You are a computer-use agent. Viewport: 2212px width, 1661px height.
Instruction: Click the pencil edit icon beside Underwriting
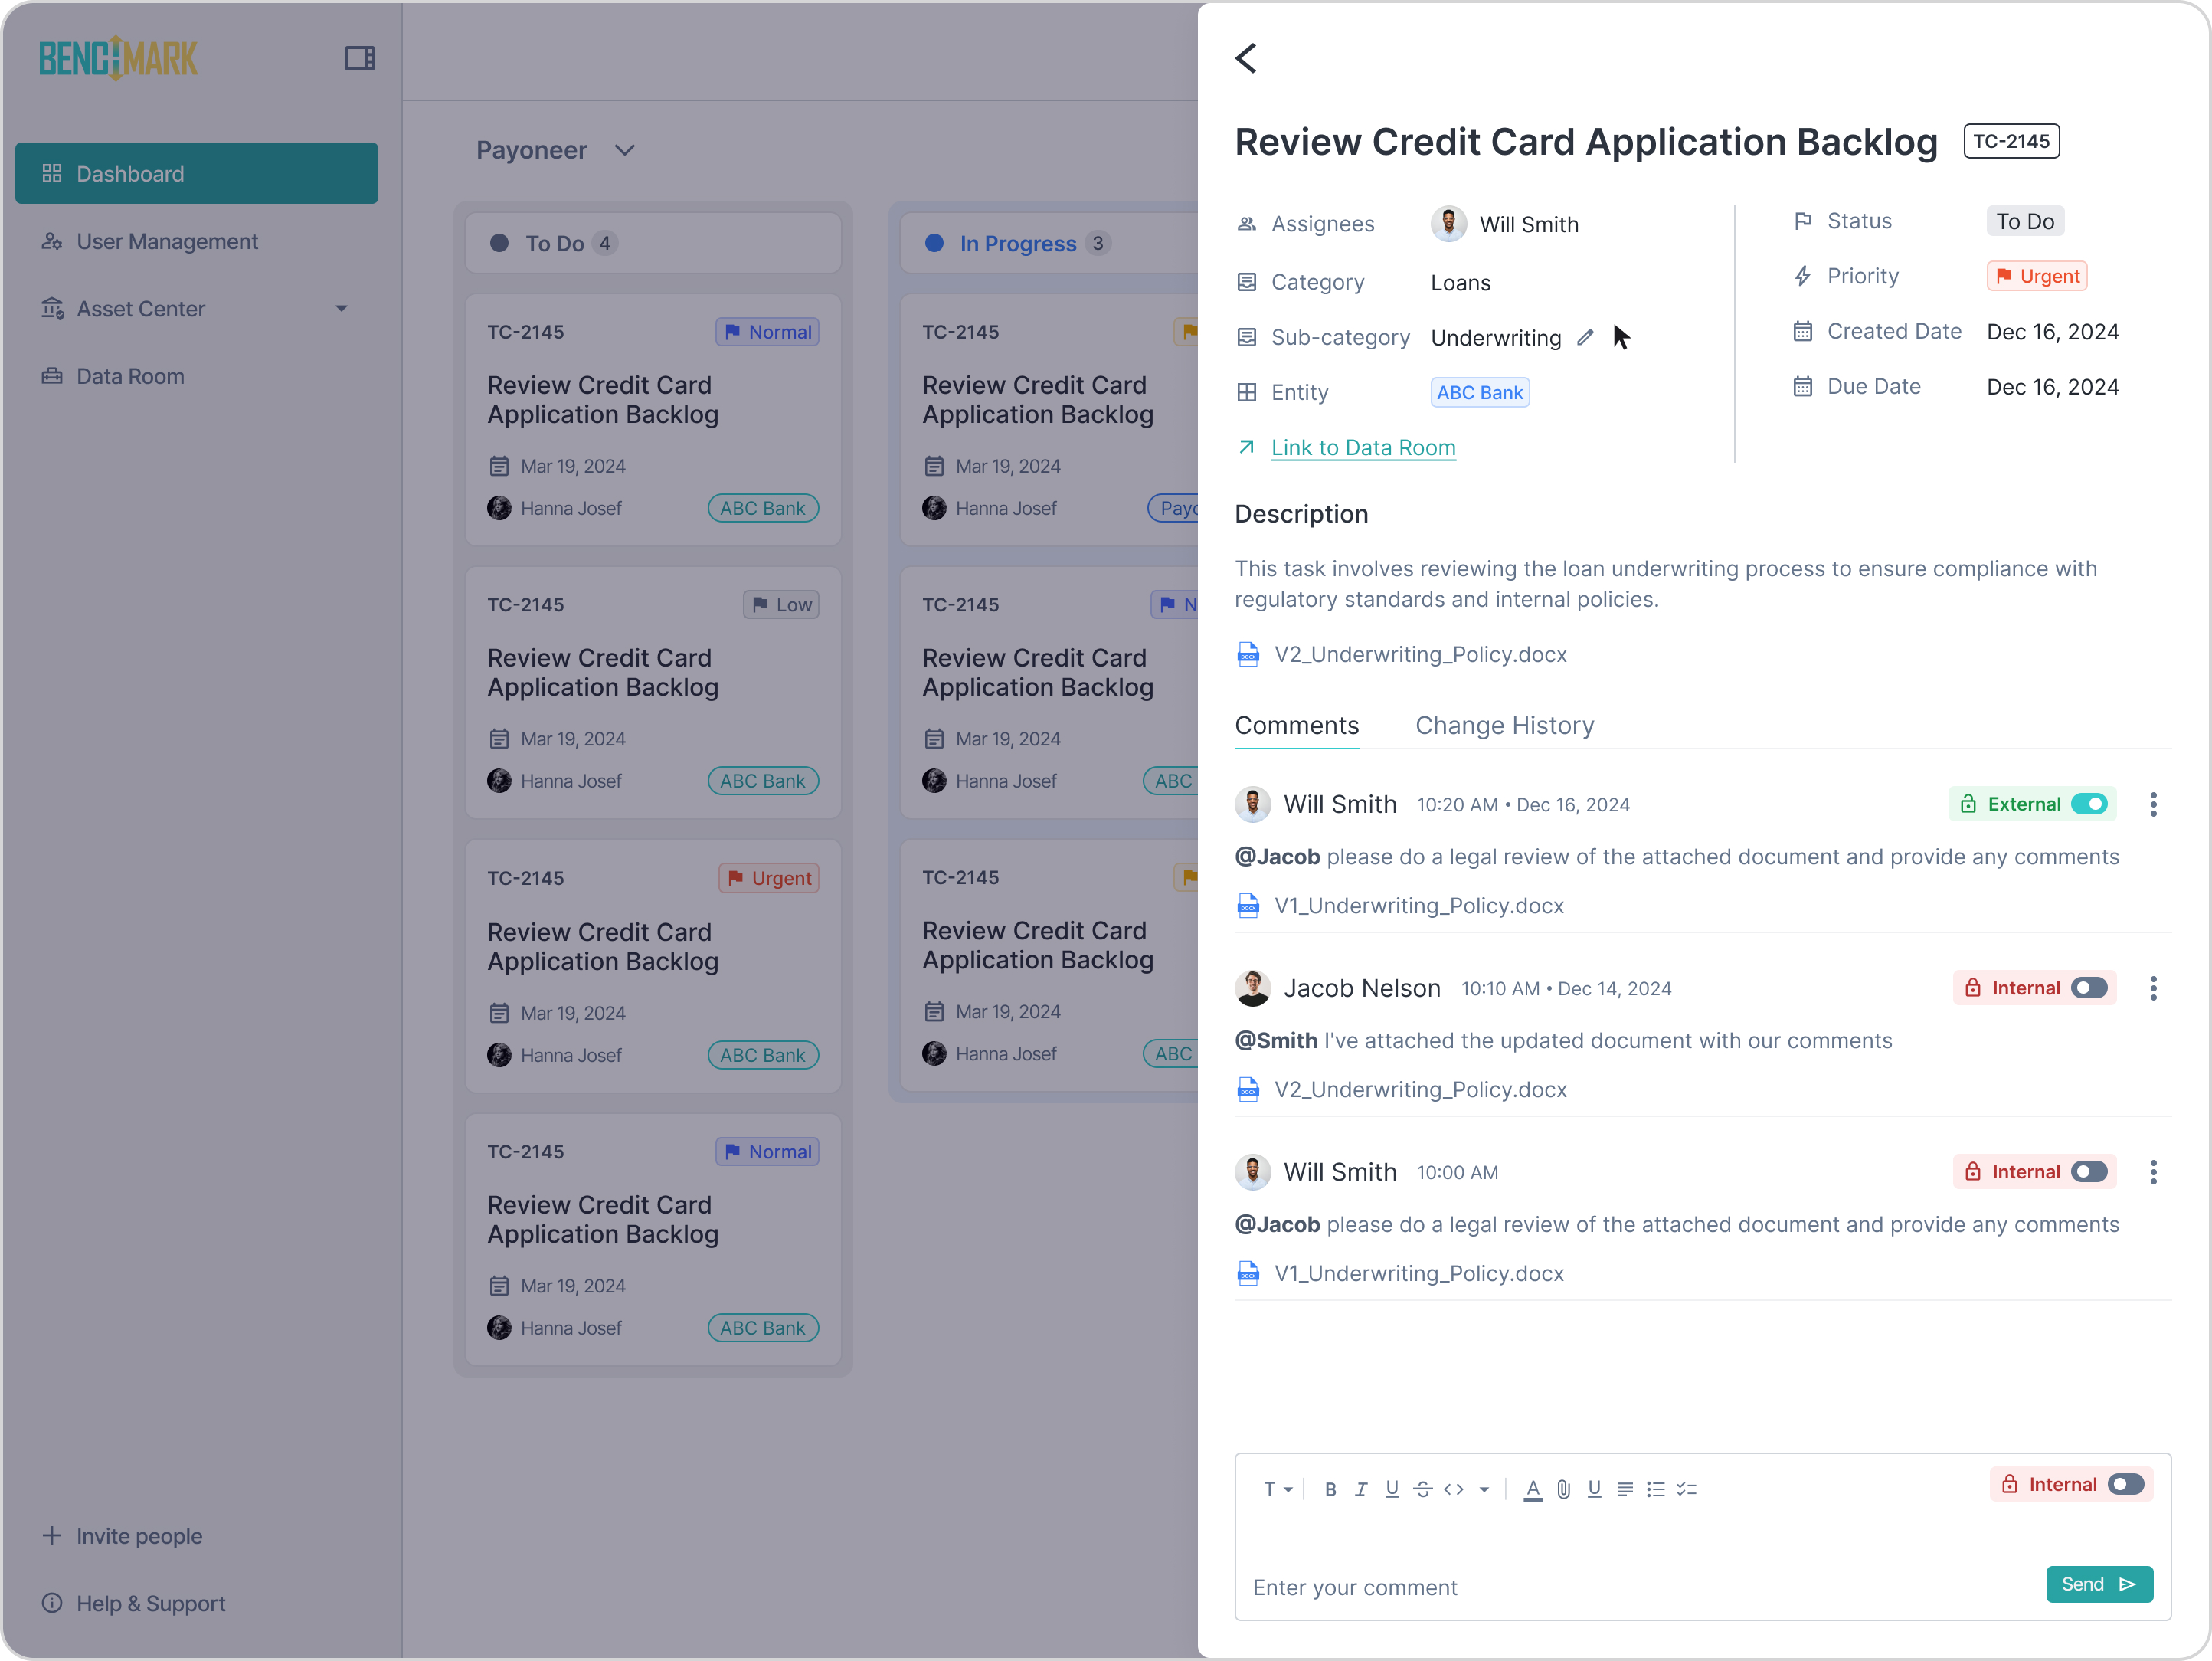point(1585,338)
